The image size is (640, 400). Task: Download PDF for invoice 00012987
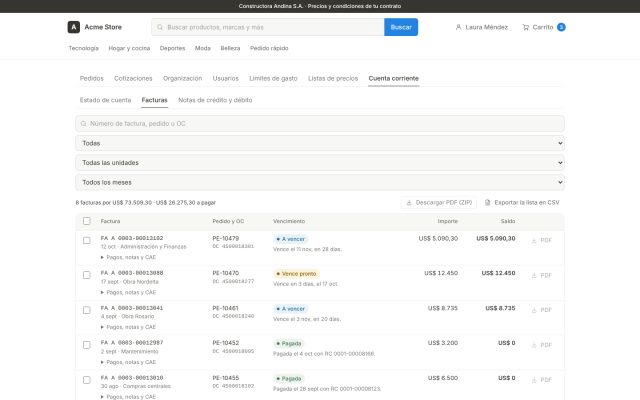[542, 345]
